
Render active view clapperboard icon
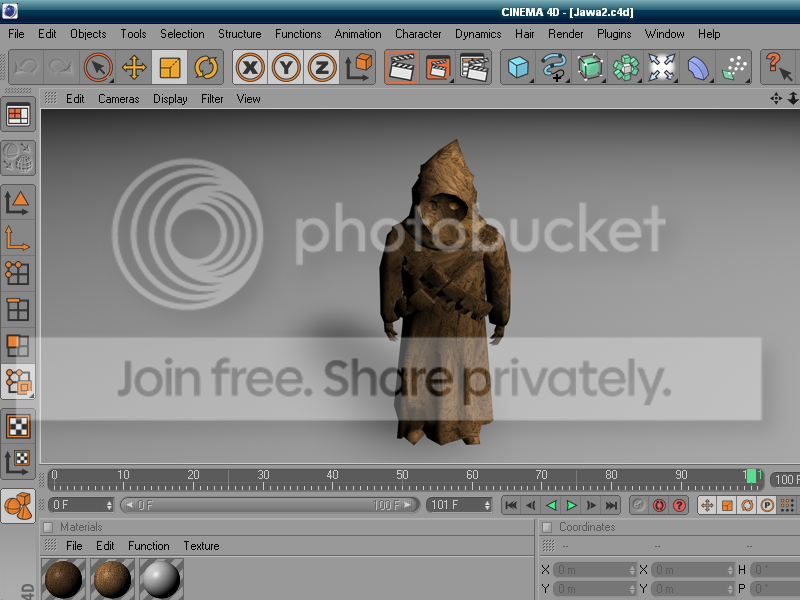[x=402, y=67]
